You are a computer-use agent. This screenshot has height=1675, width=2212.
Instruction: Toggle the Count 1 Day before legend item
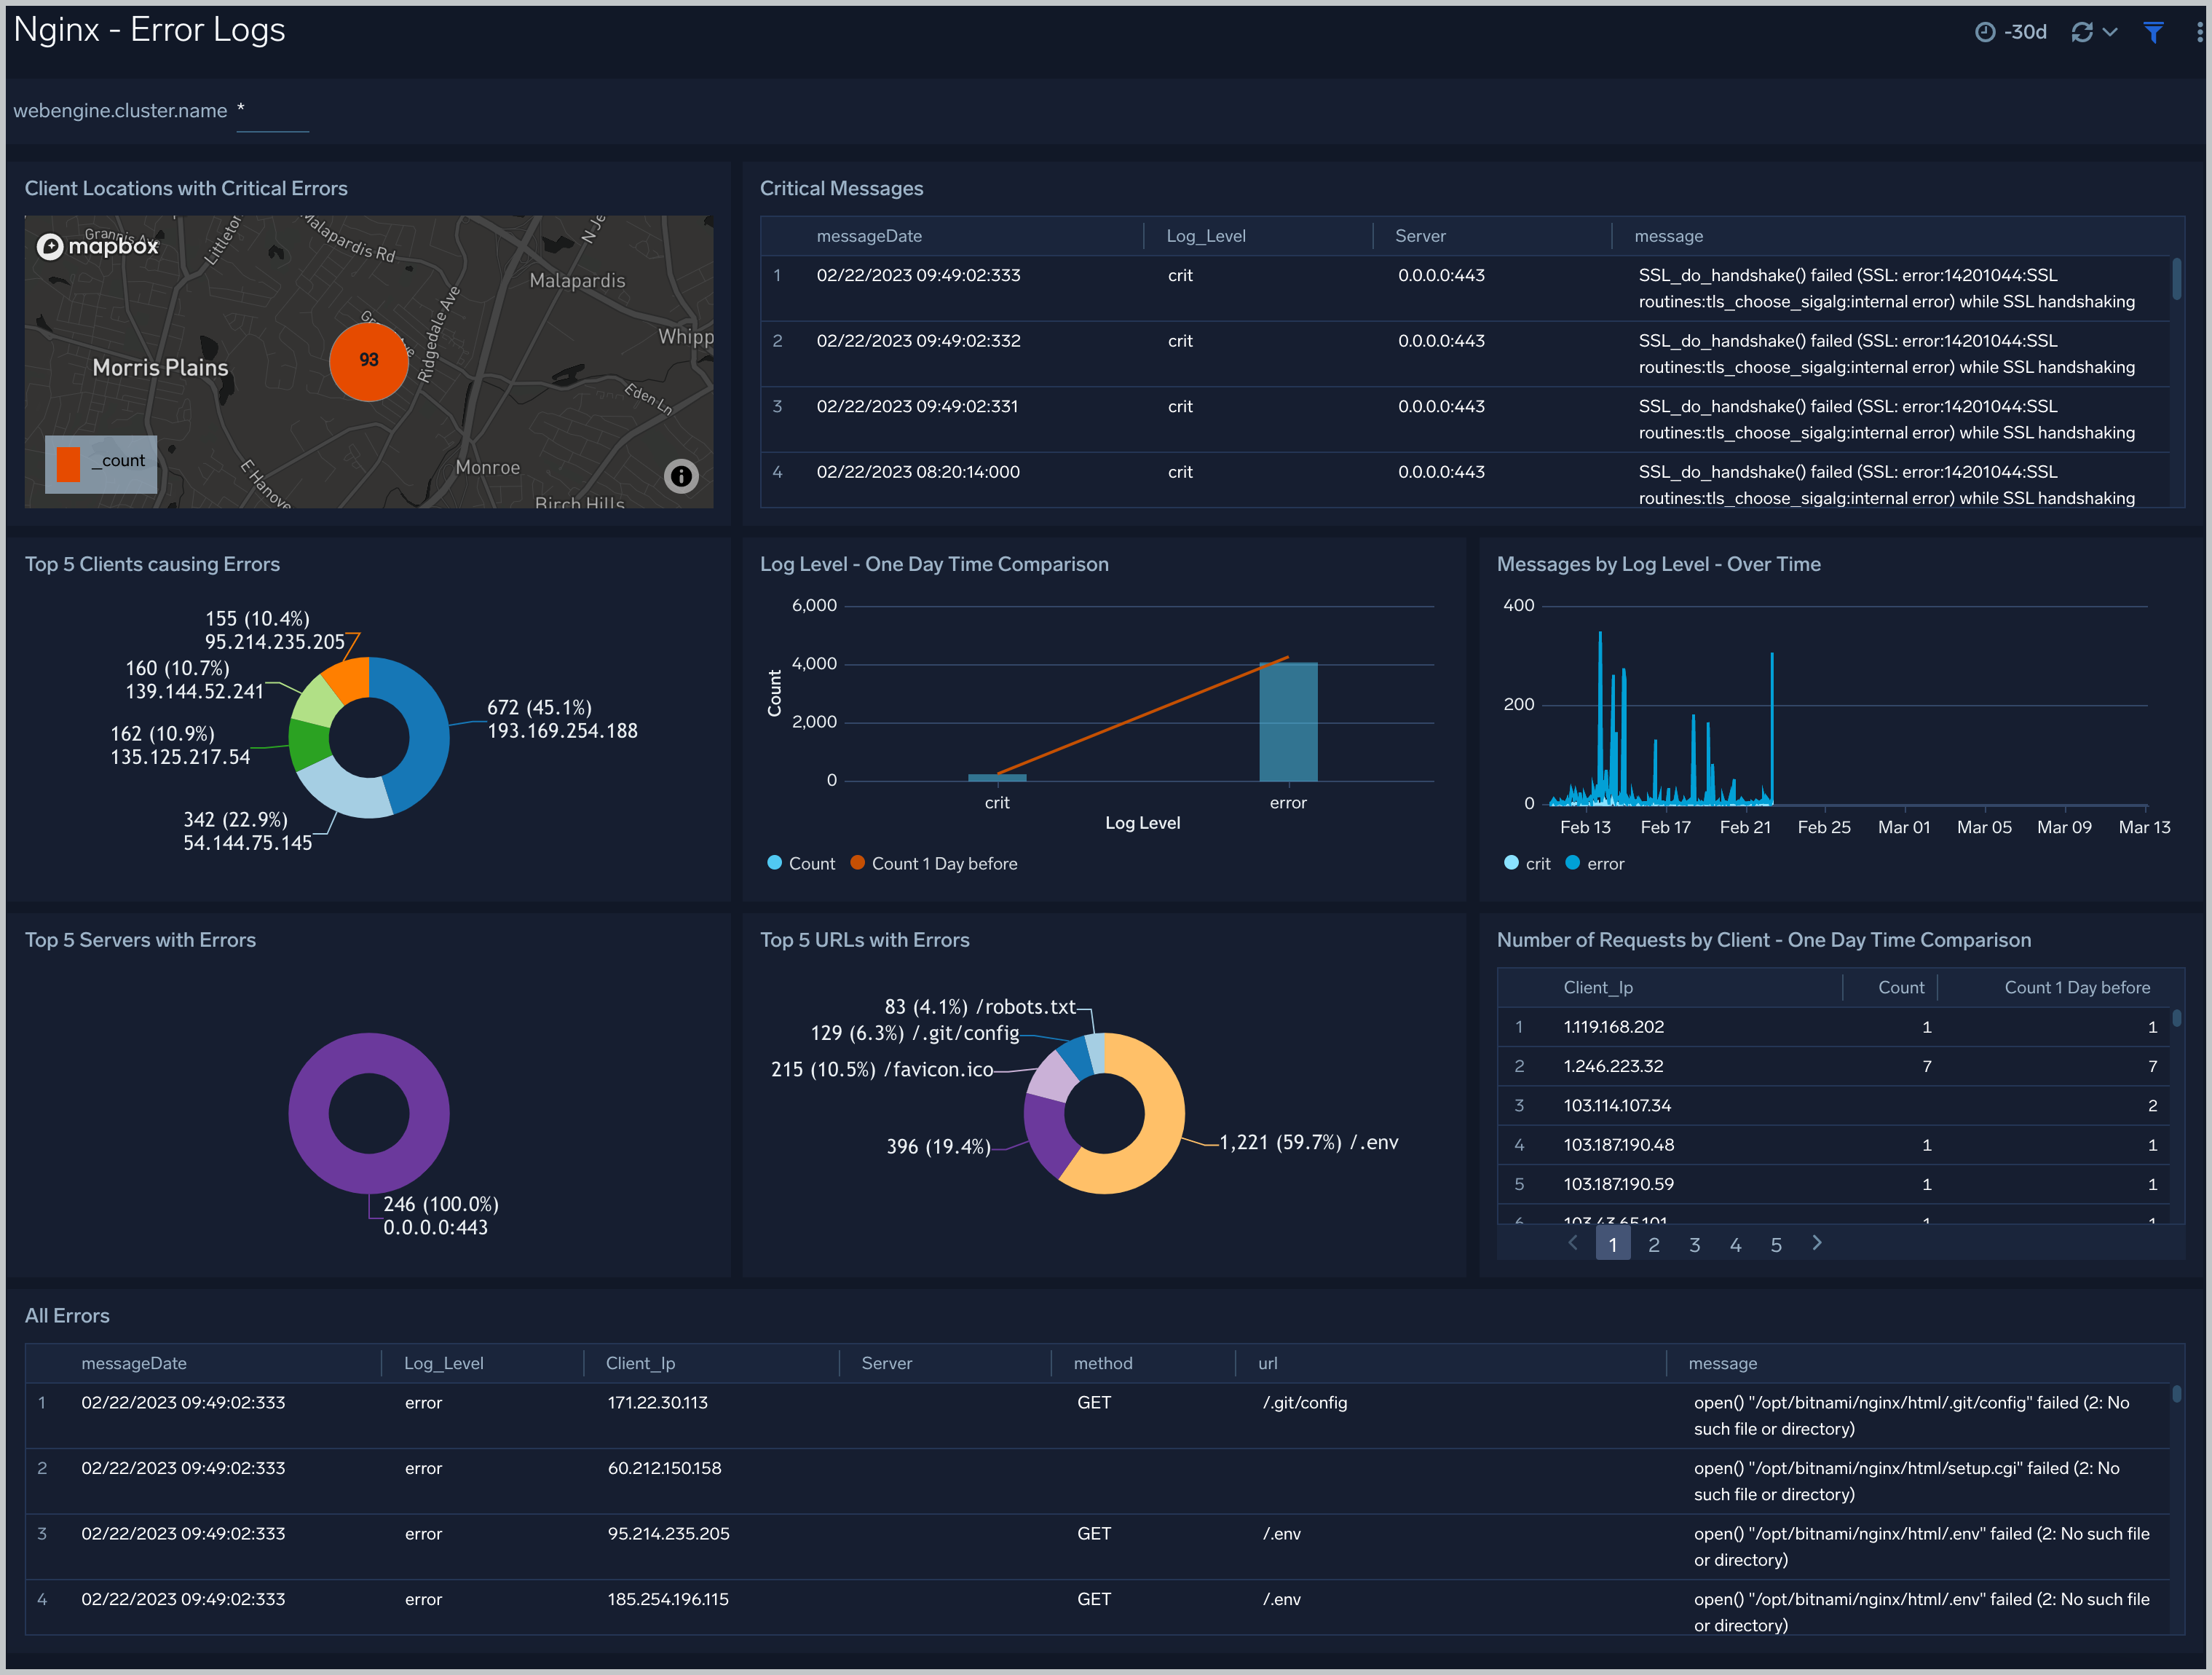[x=933, y=863]
